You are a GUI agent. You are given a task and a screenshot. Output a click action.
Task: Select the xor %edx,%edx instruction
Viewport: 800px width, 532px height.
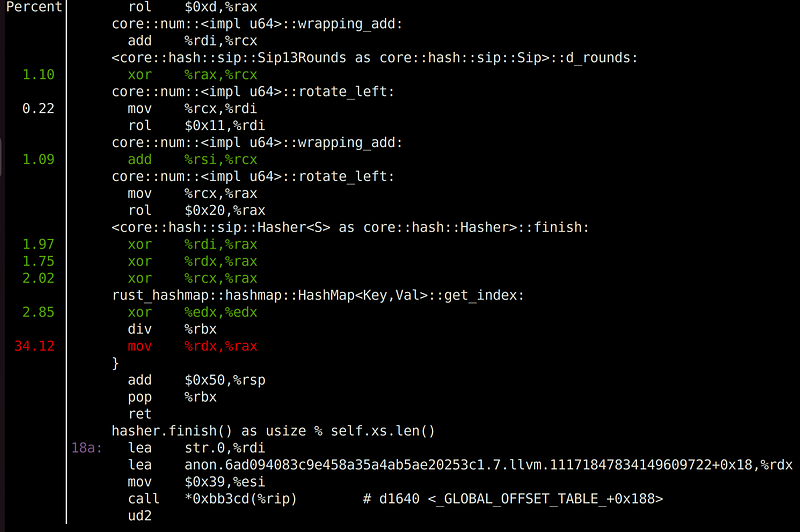[192, 312]
